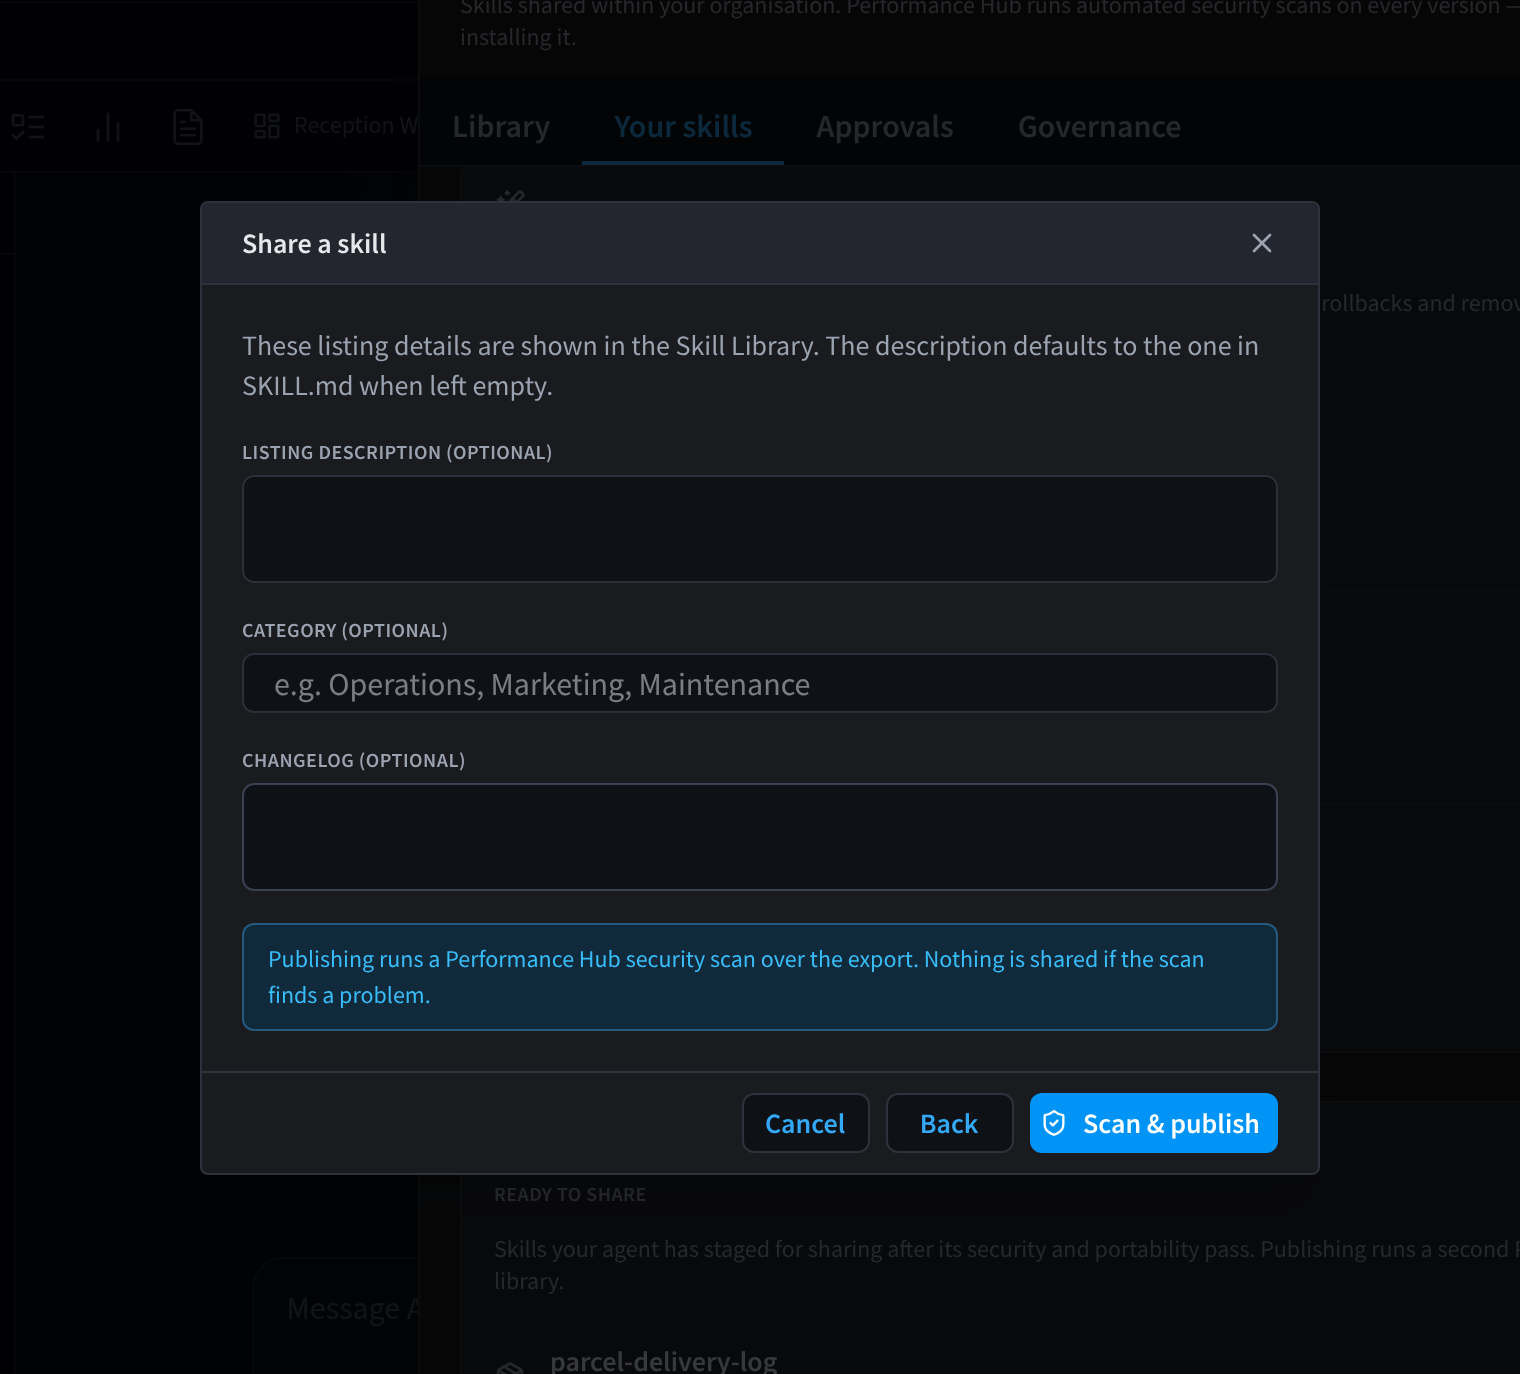1520x1374 pixels.
Task: Click into the Category input field
Action: [x=760, y=683]
